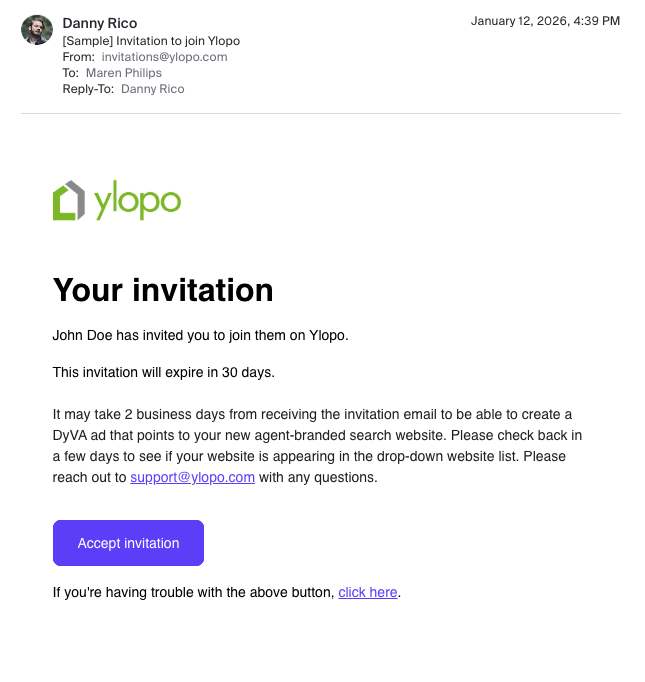Click the John Doe has invited you sentence
The width and height of the screenshot is (645, 682).
[x=201, y=336]
